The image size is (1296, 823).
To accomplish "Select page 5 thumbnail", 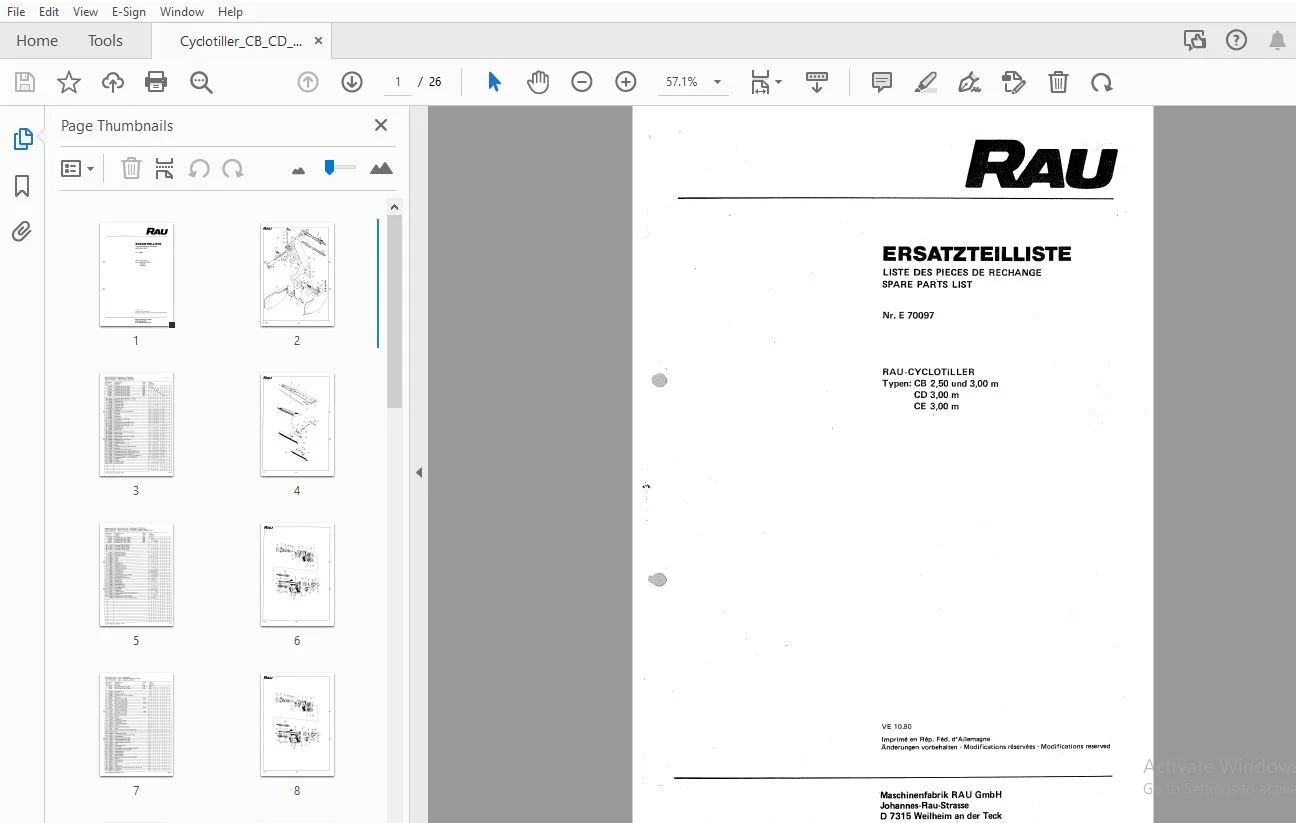I will 136,575.
